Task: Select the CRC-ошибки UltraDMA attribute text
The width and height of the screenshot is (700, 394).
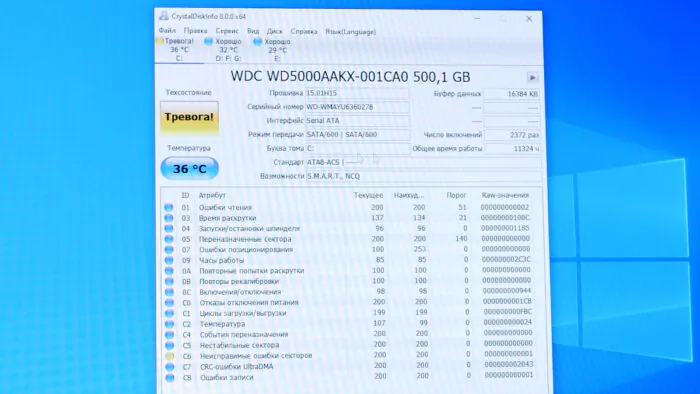Action: pyautogui.click(x=237, y=367)
